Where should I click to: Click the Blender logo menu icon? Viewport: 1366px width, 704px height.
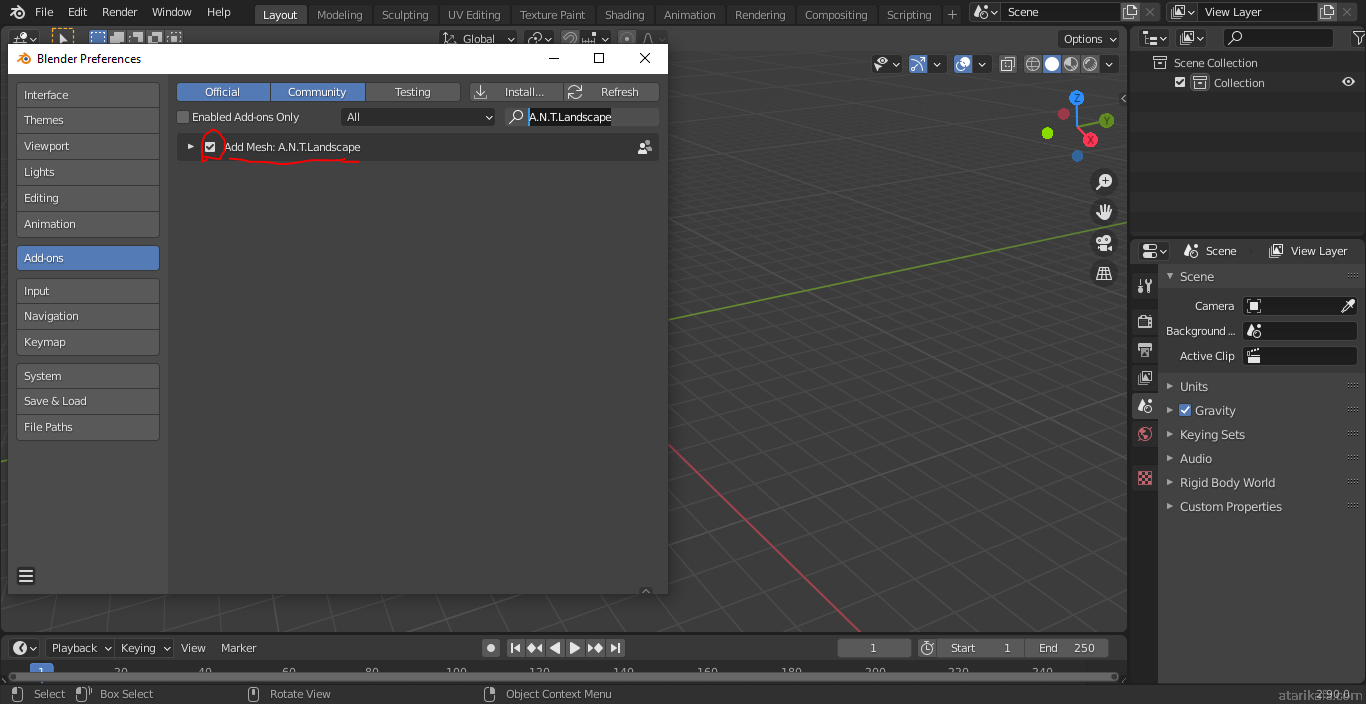[15, 12]
